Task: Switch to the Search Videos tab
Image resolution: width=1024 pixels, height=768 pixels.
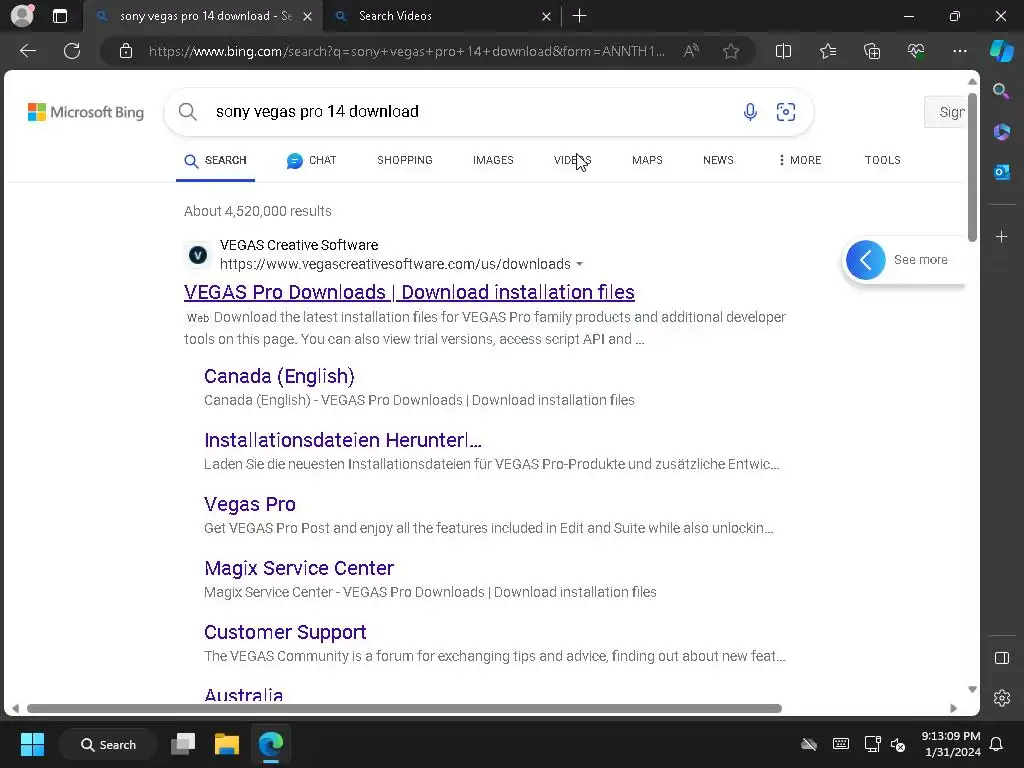Action: click(443, 16)
